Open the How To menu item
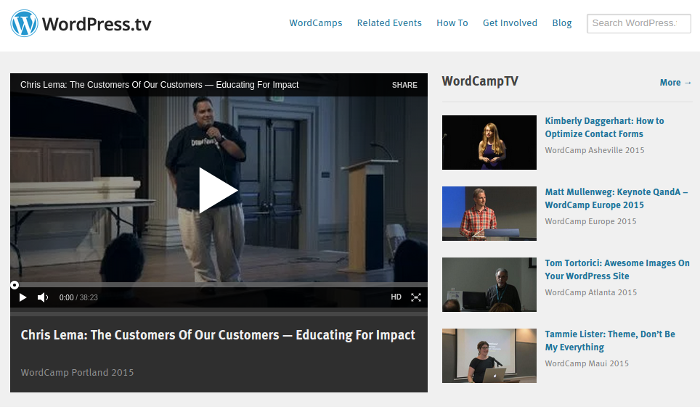The width and height of the screenshot is (700, 412). [x=452, y=23]
